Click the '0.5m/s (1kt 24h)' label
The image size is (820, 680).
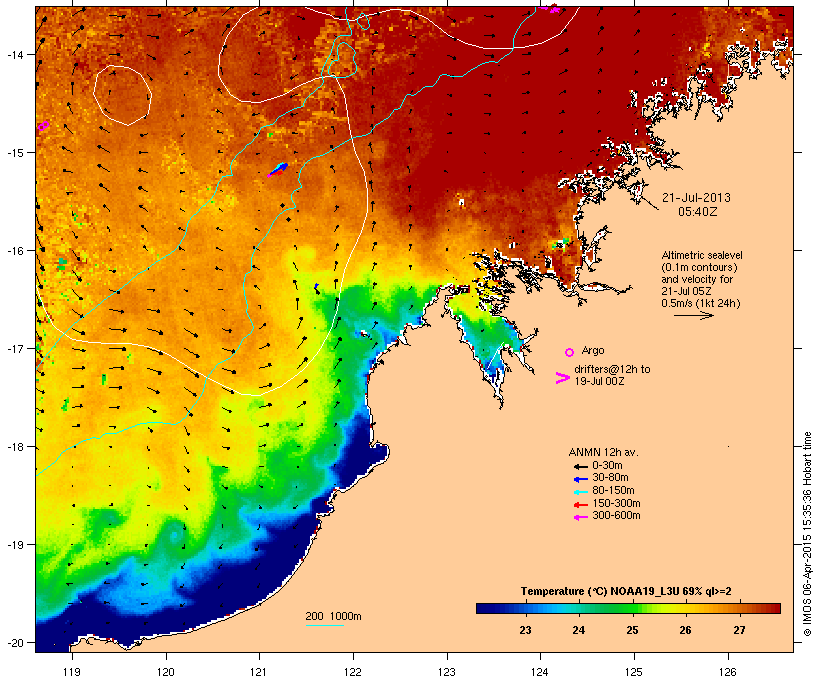point(701,303)
